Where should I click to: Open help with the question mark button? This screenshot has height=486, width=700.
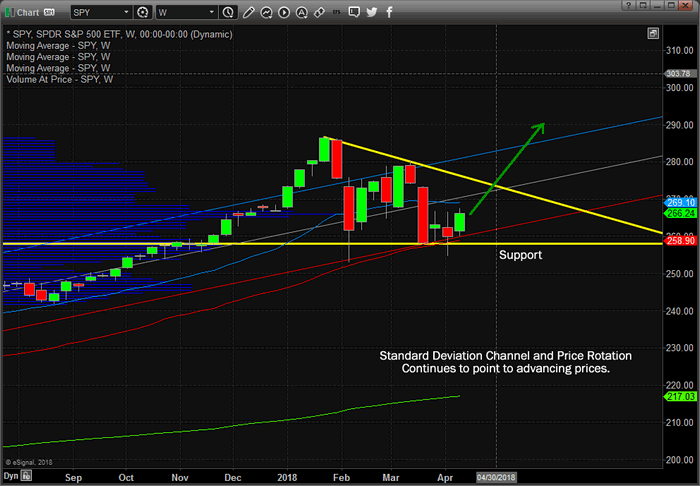tap(629, 5)
